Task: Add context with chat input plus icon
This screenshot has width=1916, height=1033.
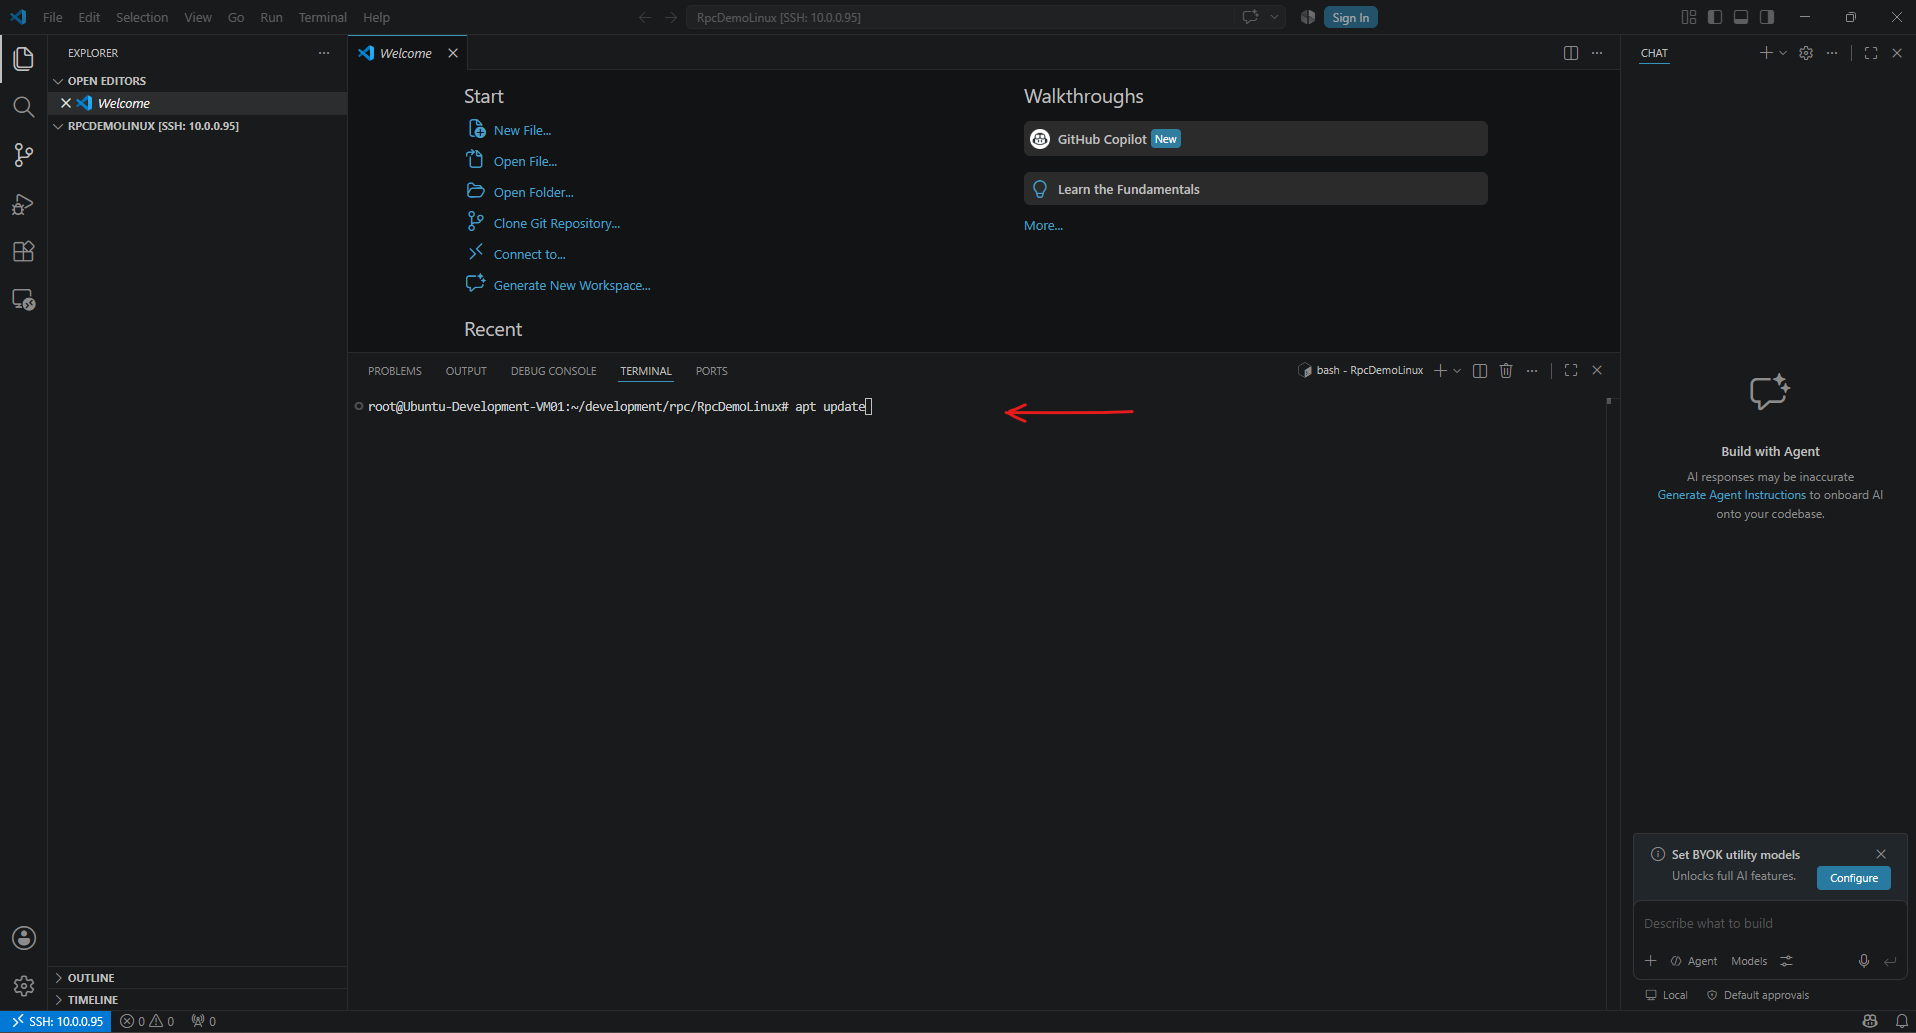Action: point(1651,961)
